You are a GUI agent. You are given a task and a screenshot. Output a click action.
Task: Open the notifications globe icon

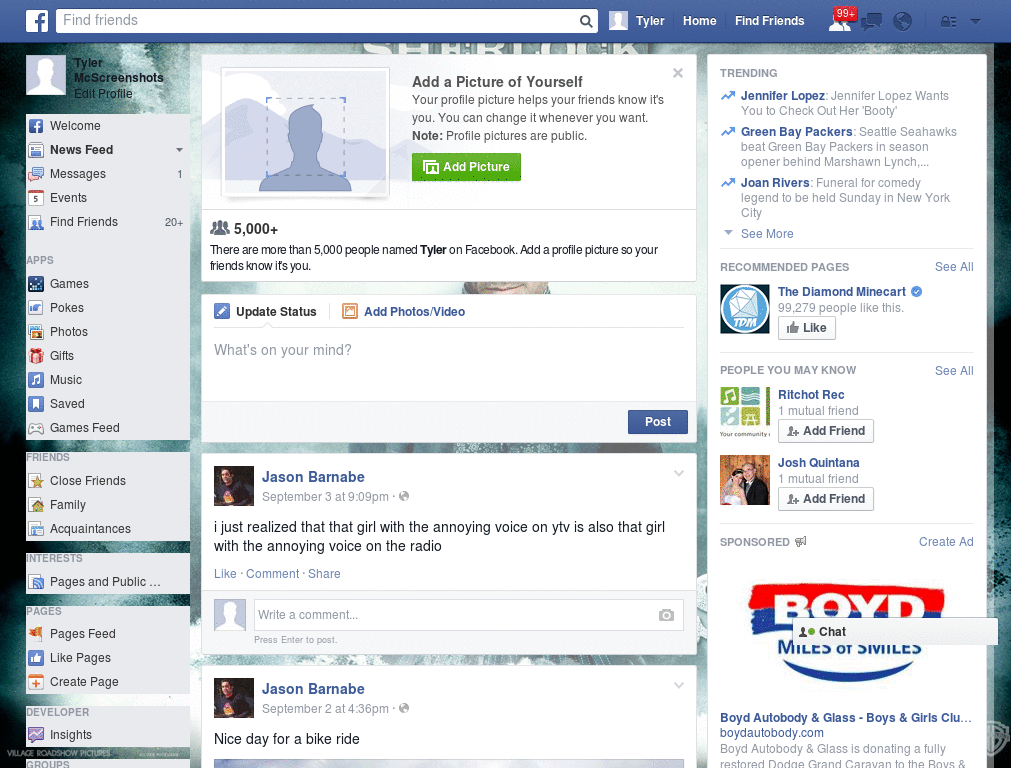pos(903,22)
